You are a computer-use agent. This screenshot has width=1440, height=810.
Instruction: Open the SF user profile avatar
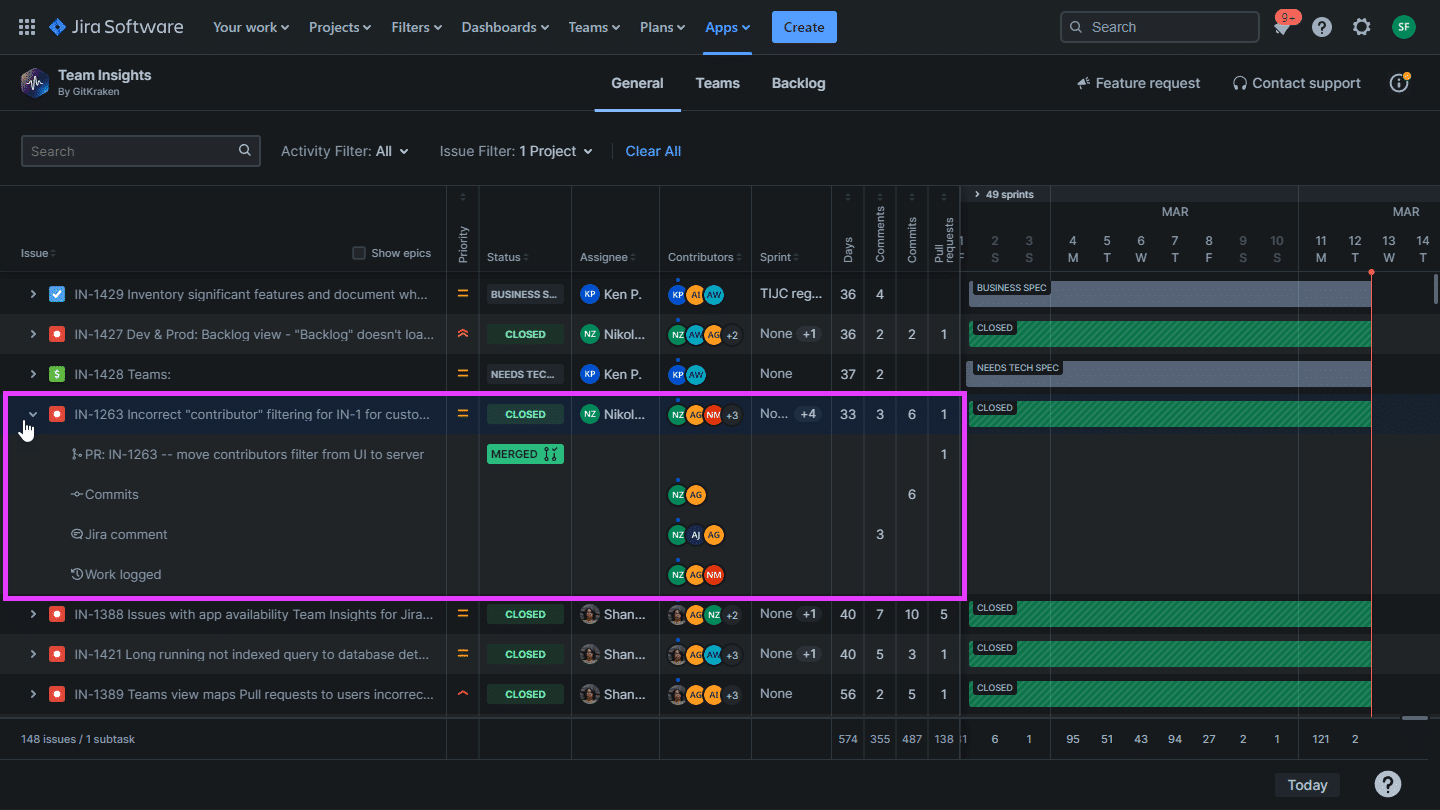[1404, 27]
